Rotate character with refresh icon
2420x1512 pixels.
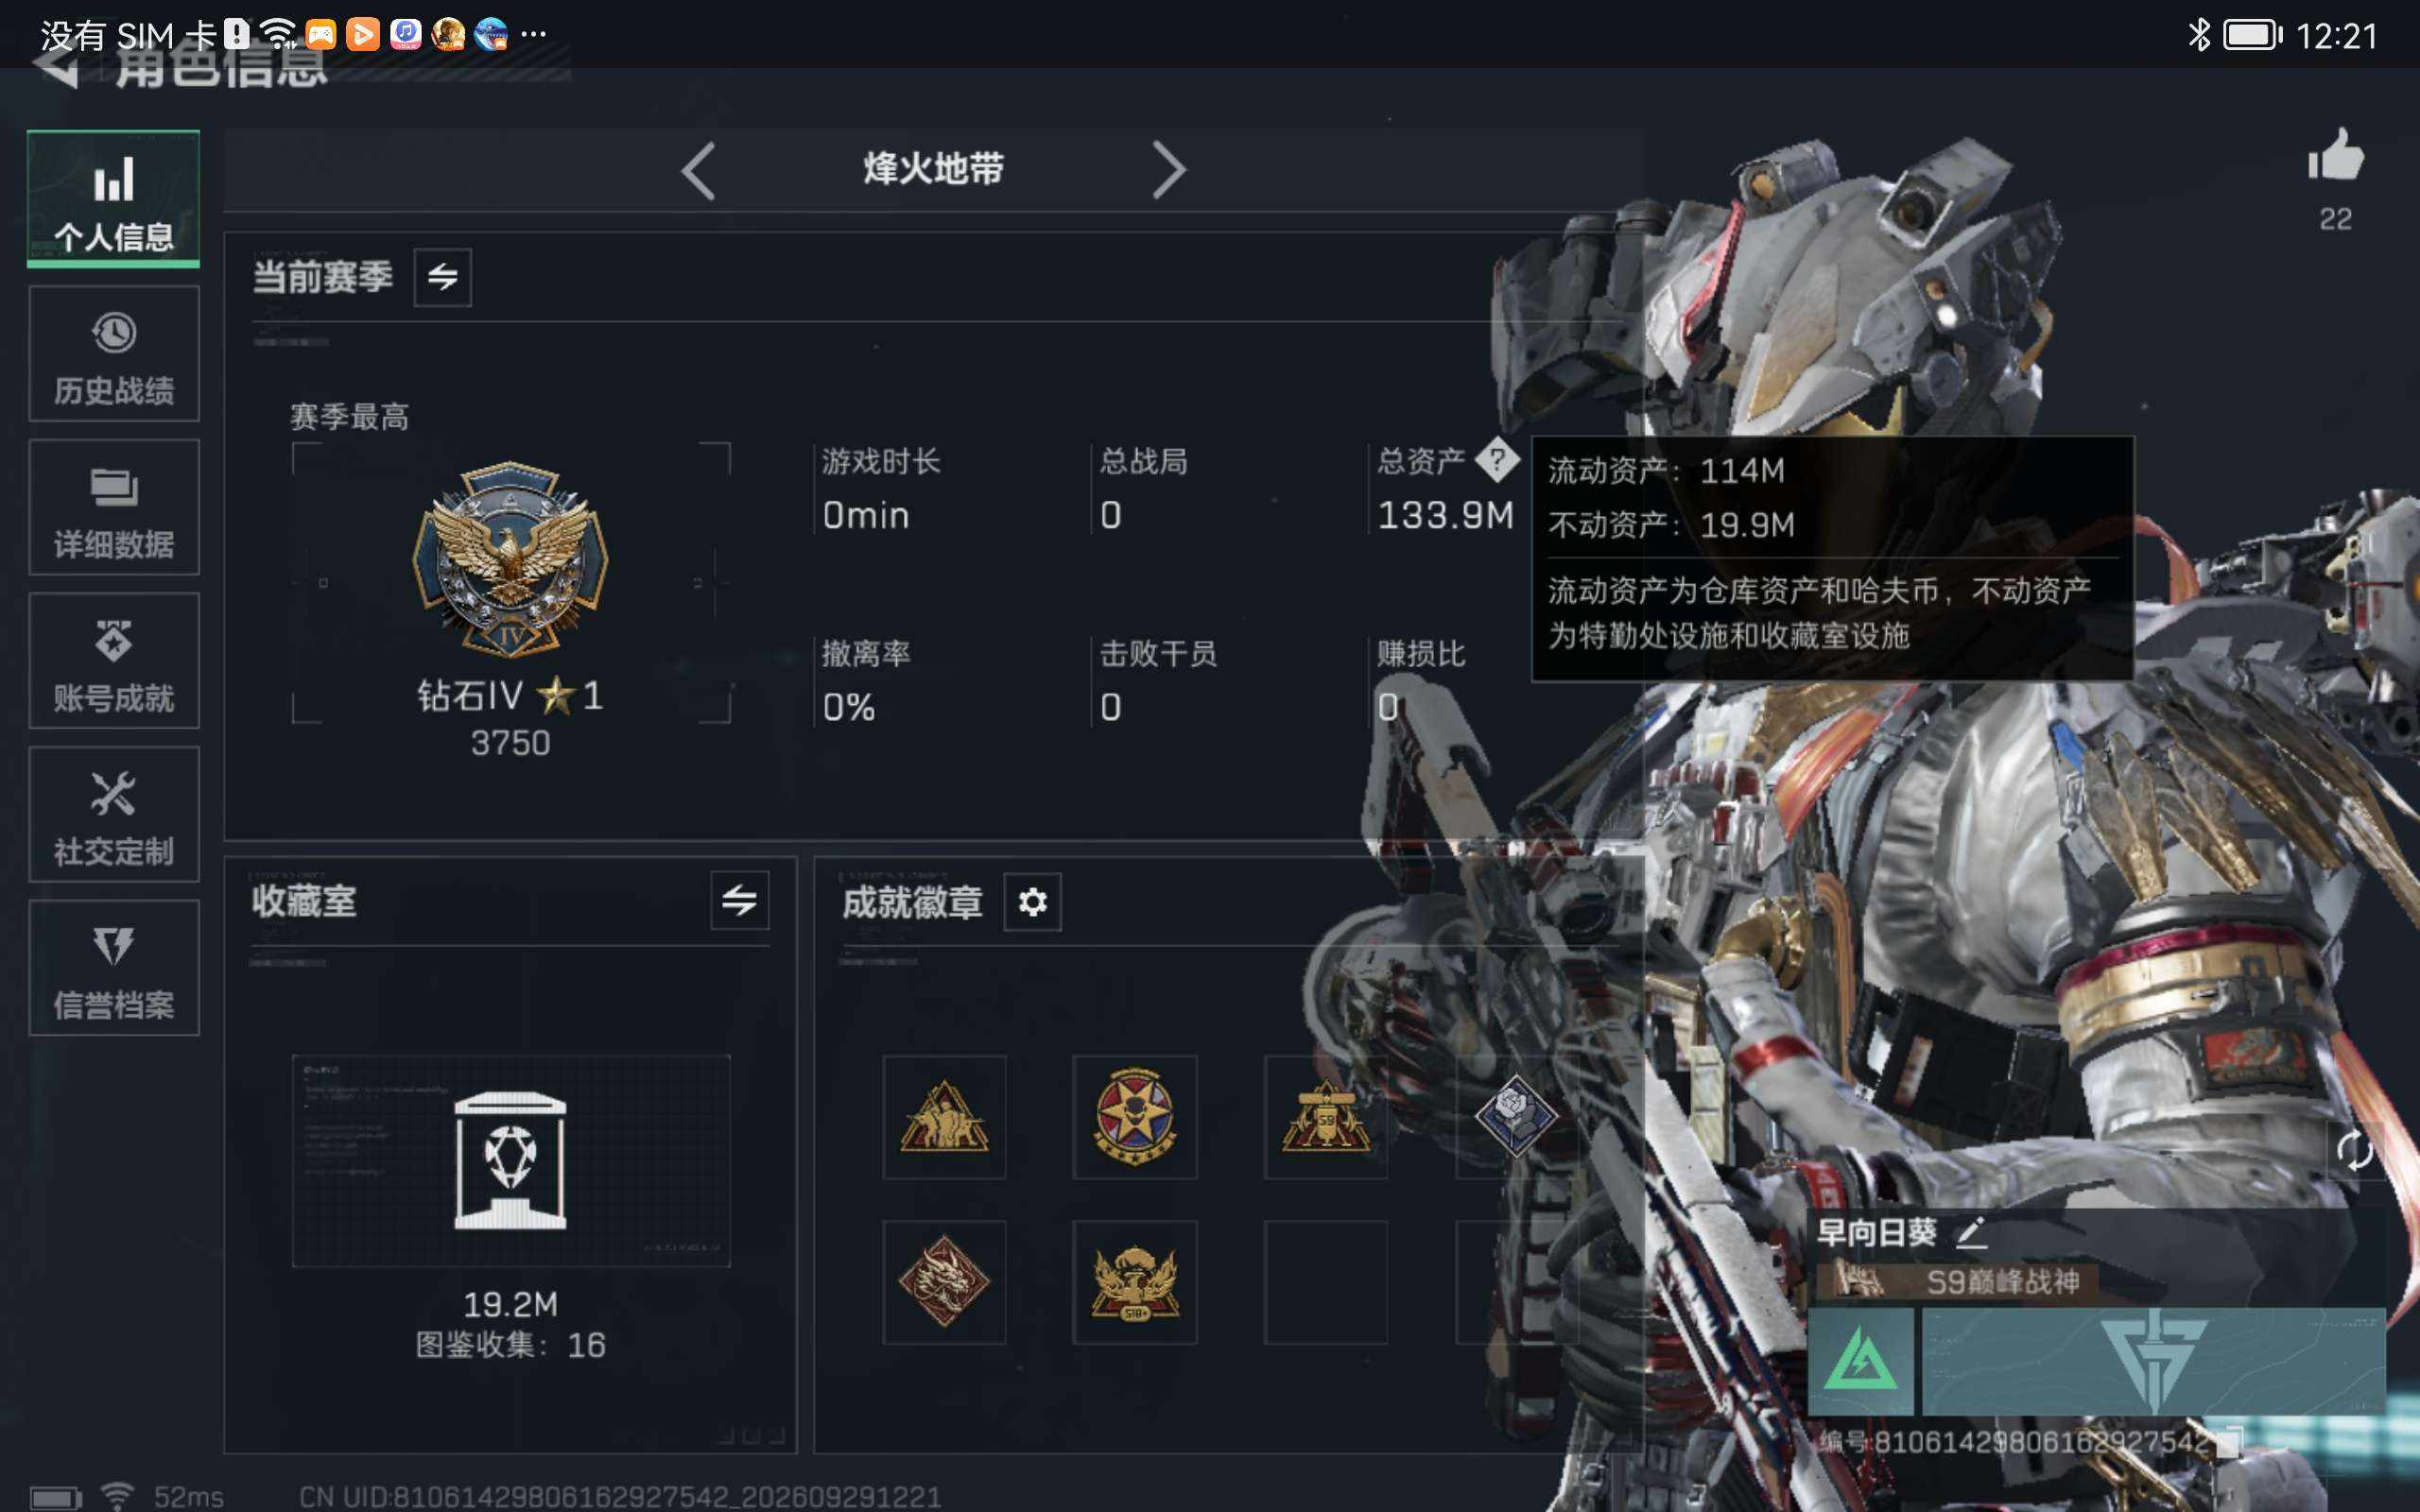coord(2354,1150)
